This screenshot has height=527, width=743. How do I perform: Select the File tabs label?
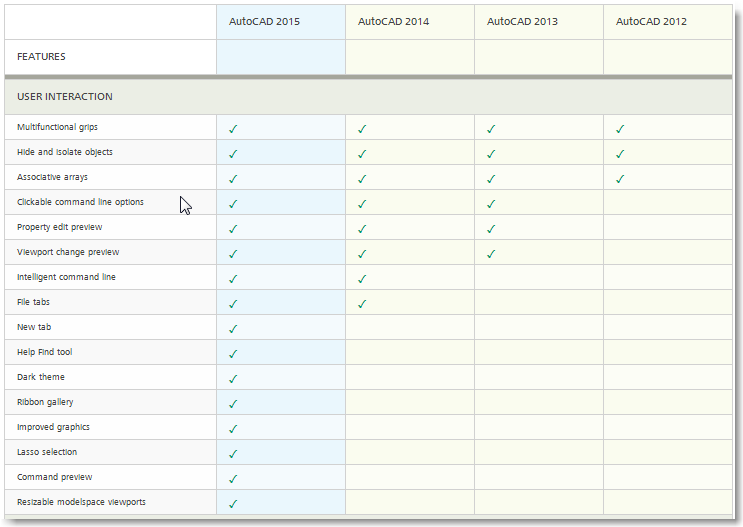click(x=33, y=302)
